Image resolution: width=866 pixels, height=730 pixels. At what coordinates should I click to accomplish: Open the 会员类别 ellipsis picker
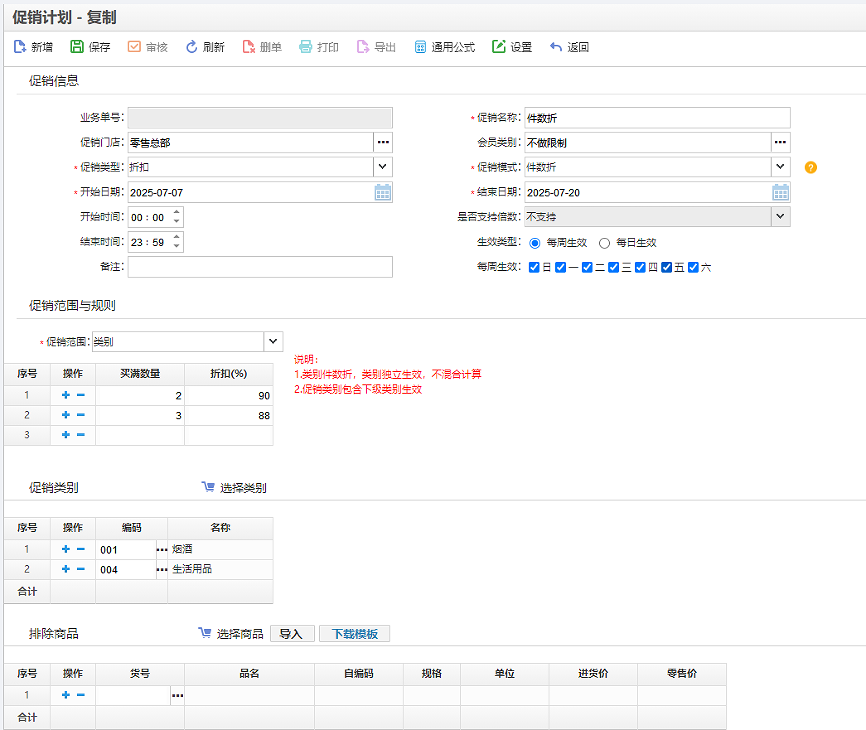(x=780, y=142)
